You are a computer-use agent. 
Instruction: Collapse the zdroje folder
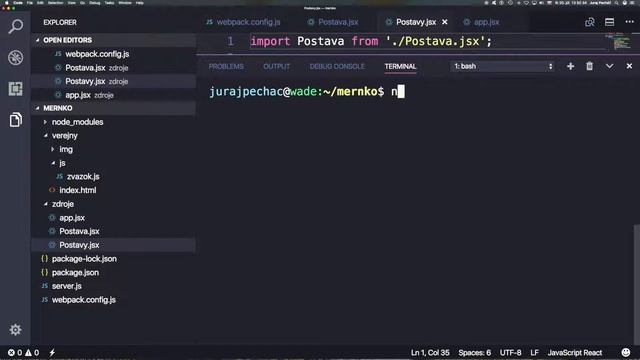coord(45,204)
